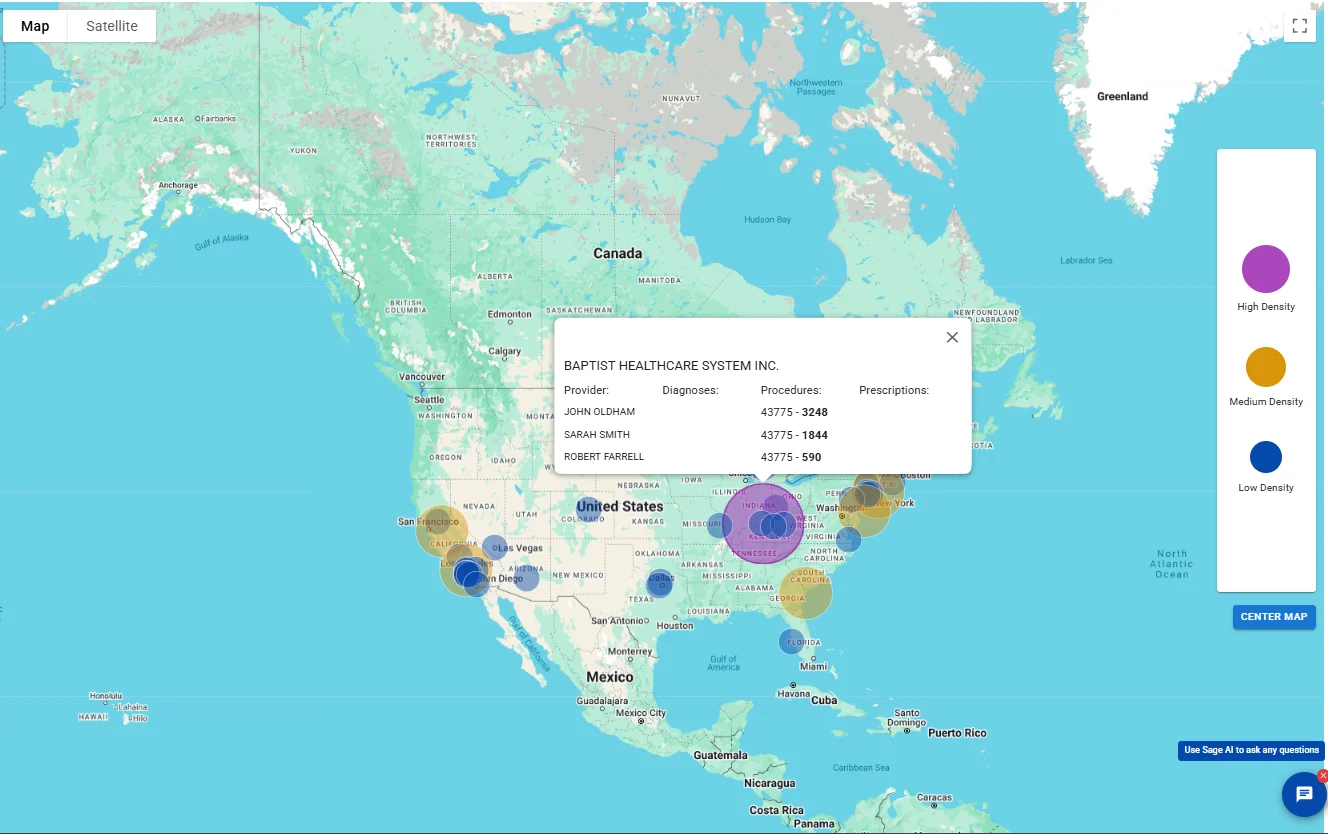Open the Sage AI chat bubble
The width and height of the screenshot is (1328, 834).
(1304, 794)
